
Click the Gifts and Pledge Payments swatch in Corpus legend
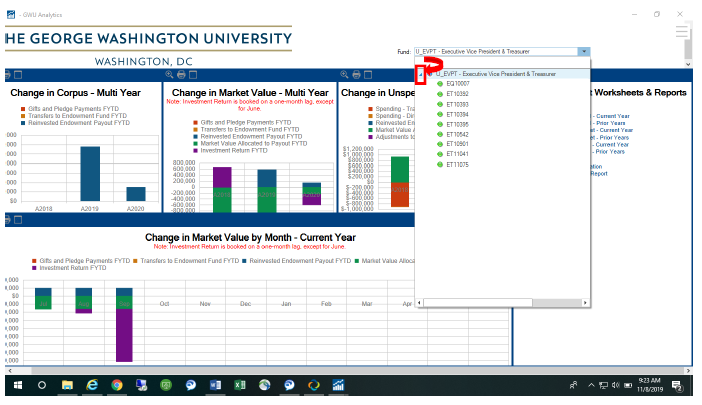pyautogui.click(x=23, y=109)
